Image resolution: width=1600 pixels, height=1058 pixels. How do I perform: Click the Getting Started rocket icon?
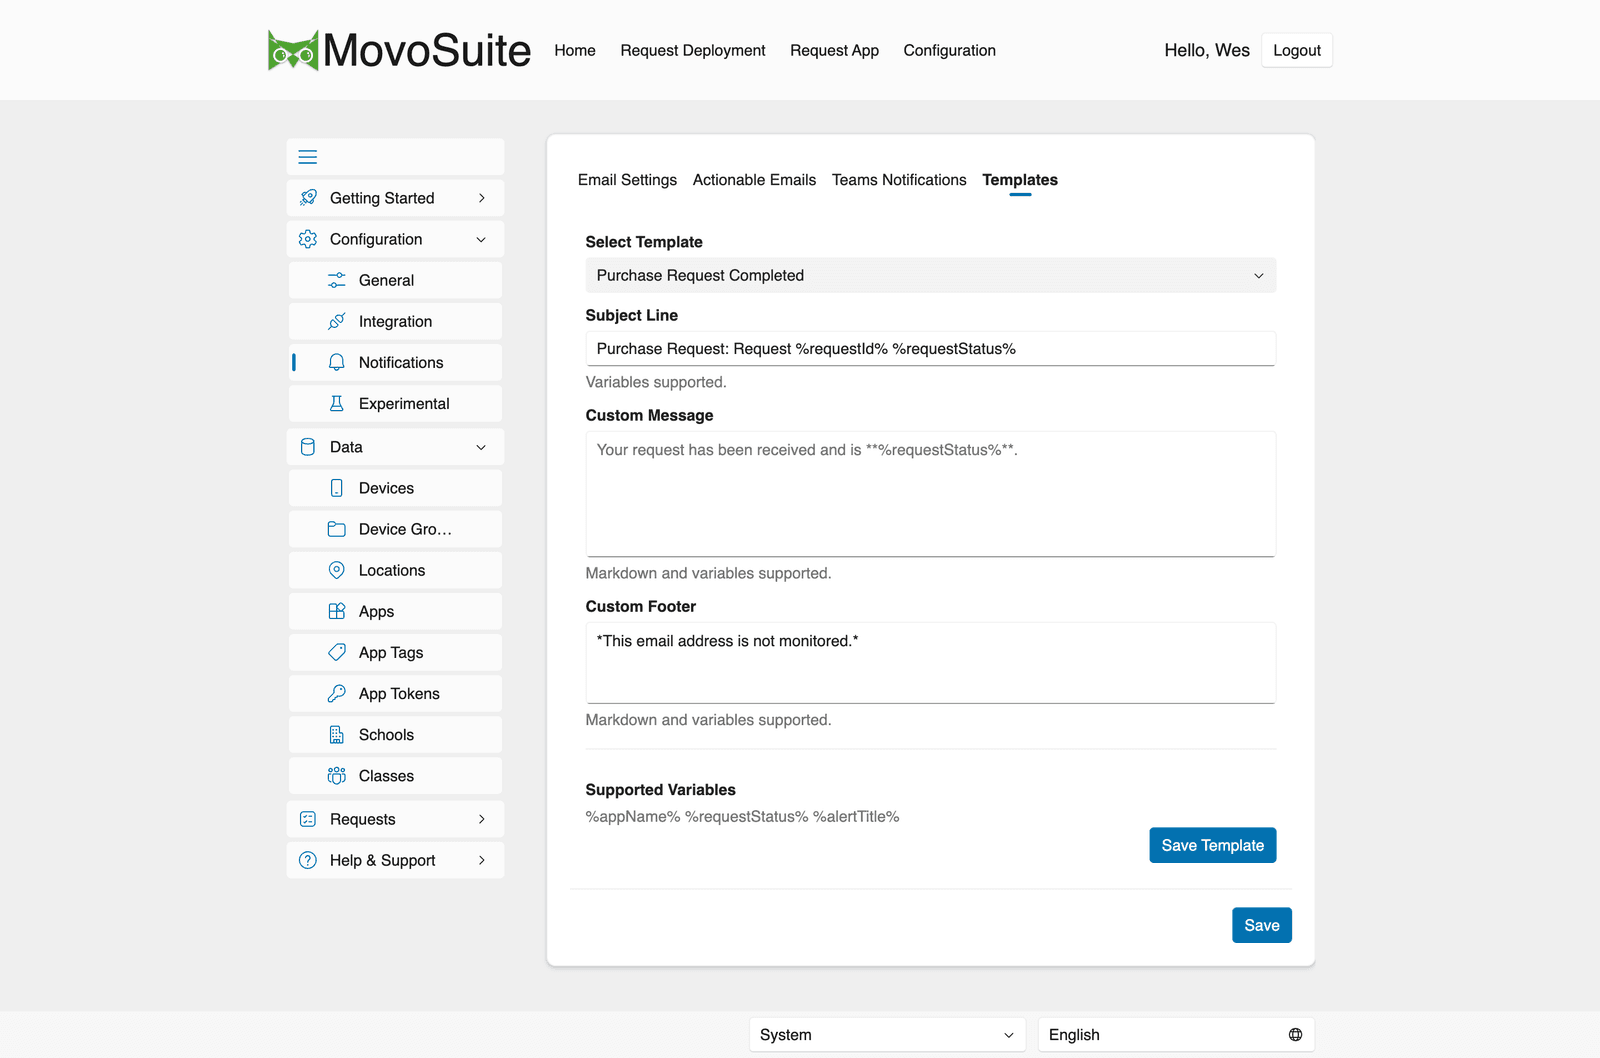308,198
